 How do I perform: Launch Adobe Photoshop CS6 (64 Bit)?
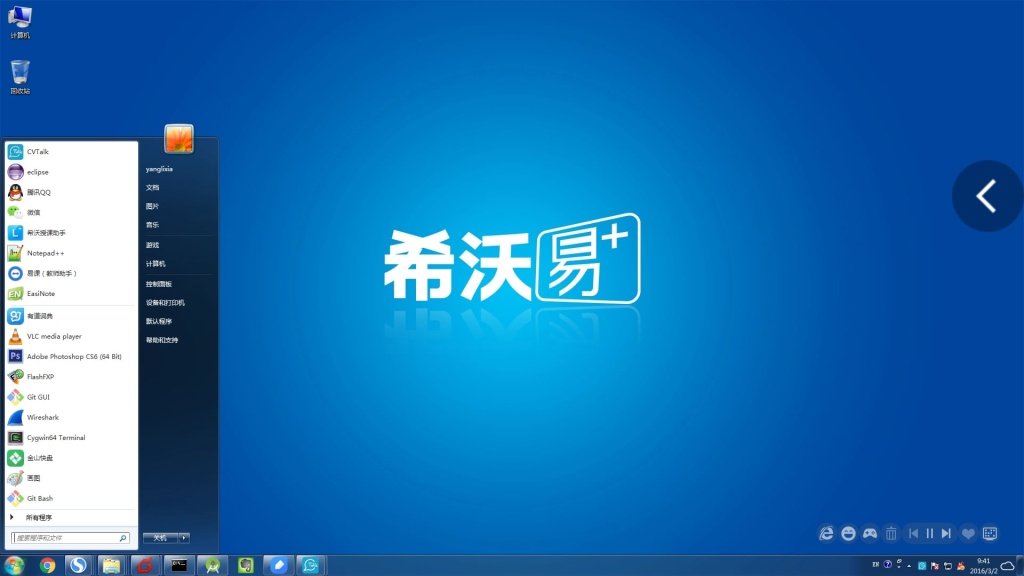(x=71, y=357)
